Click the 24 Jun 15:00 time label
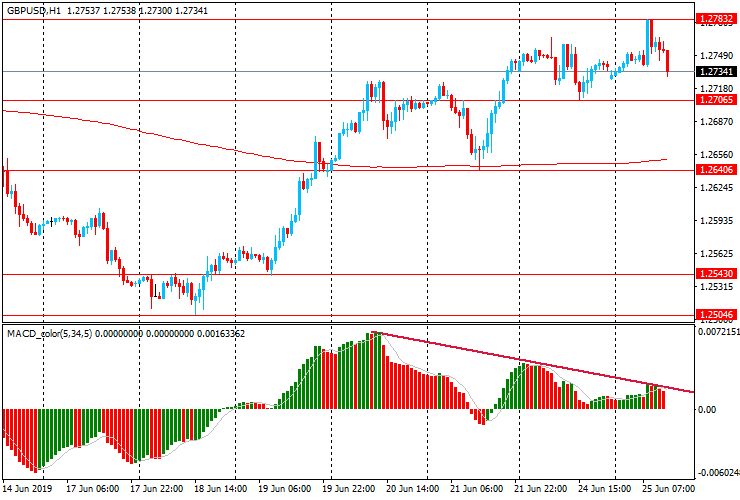Viewport: 740px width, 500px height. [x=605, y=488]
